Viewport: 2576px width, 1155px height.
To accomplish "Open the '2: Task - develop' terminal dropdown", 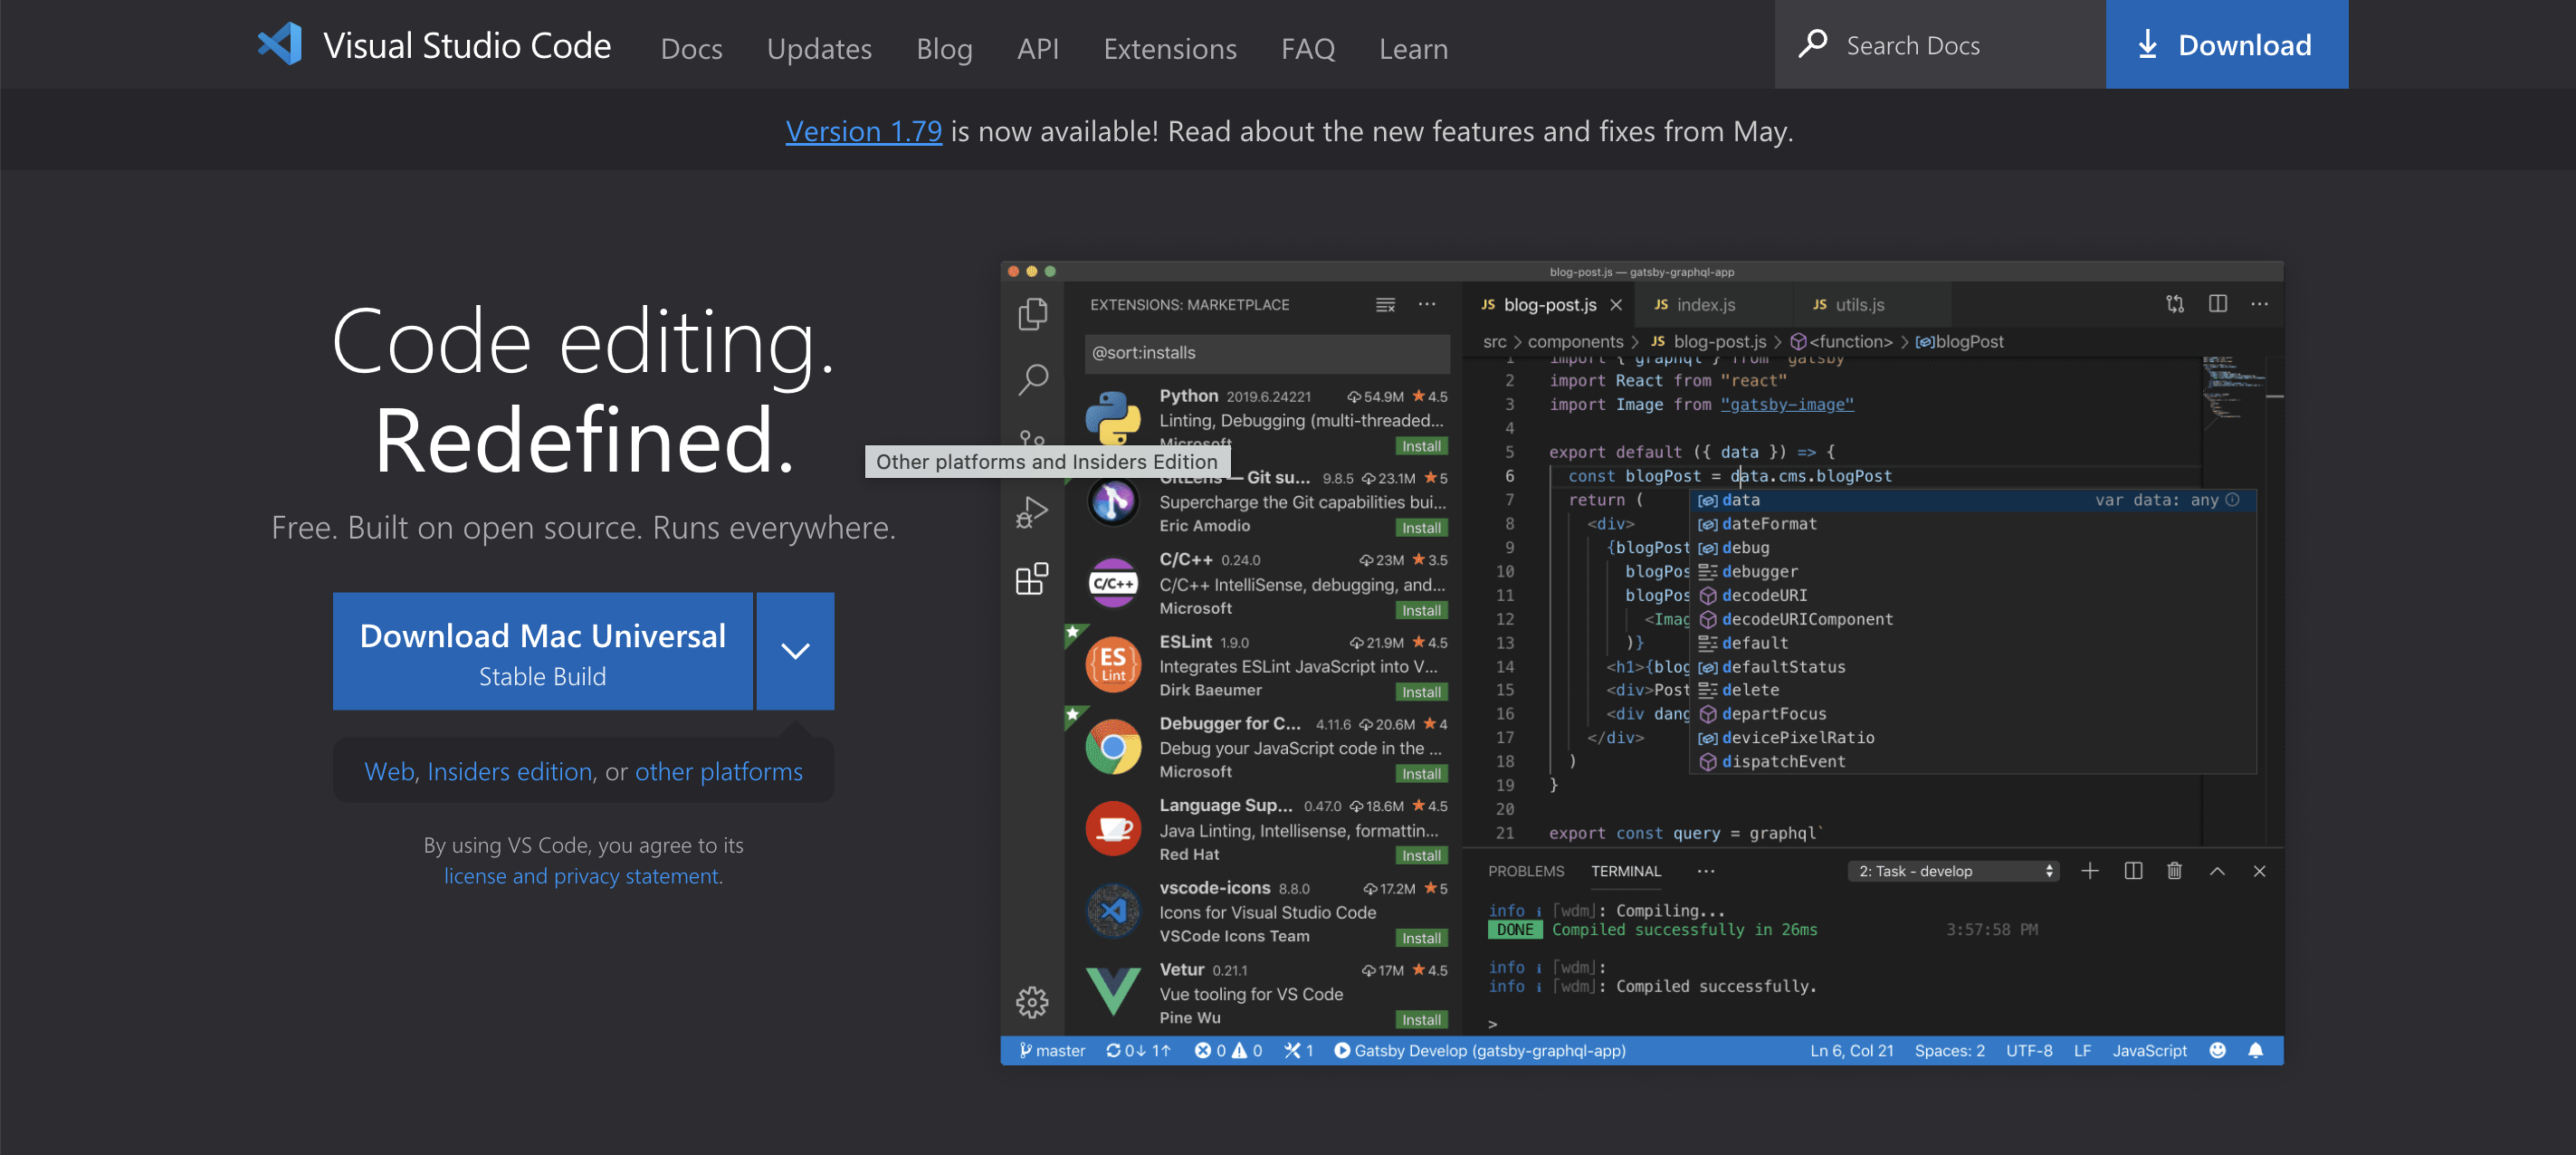I will (1953, 871).
